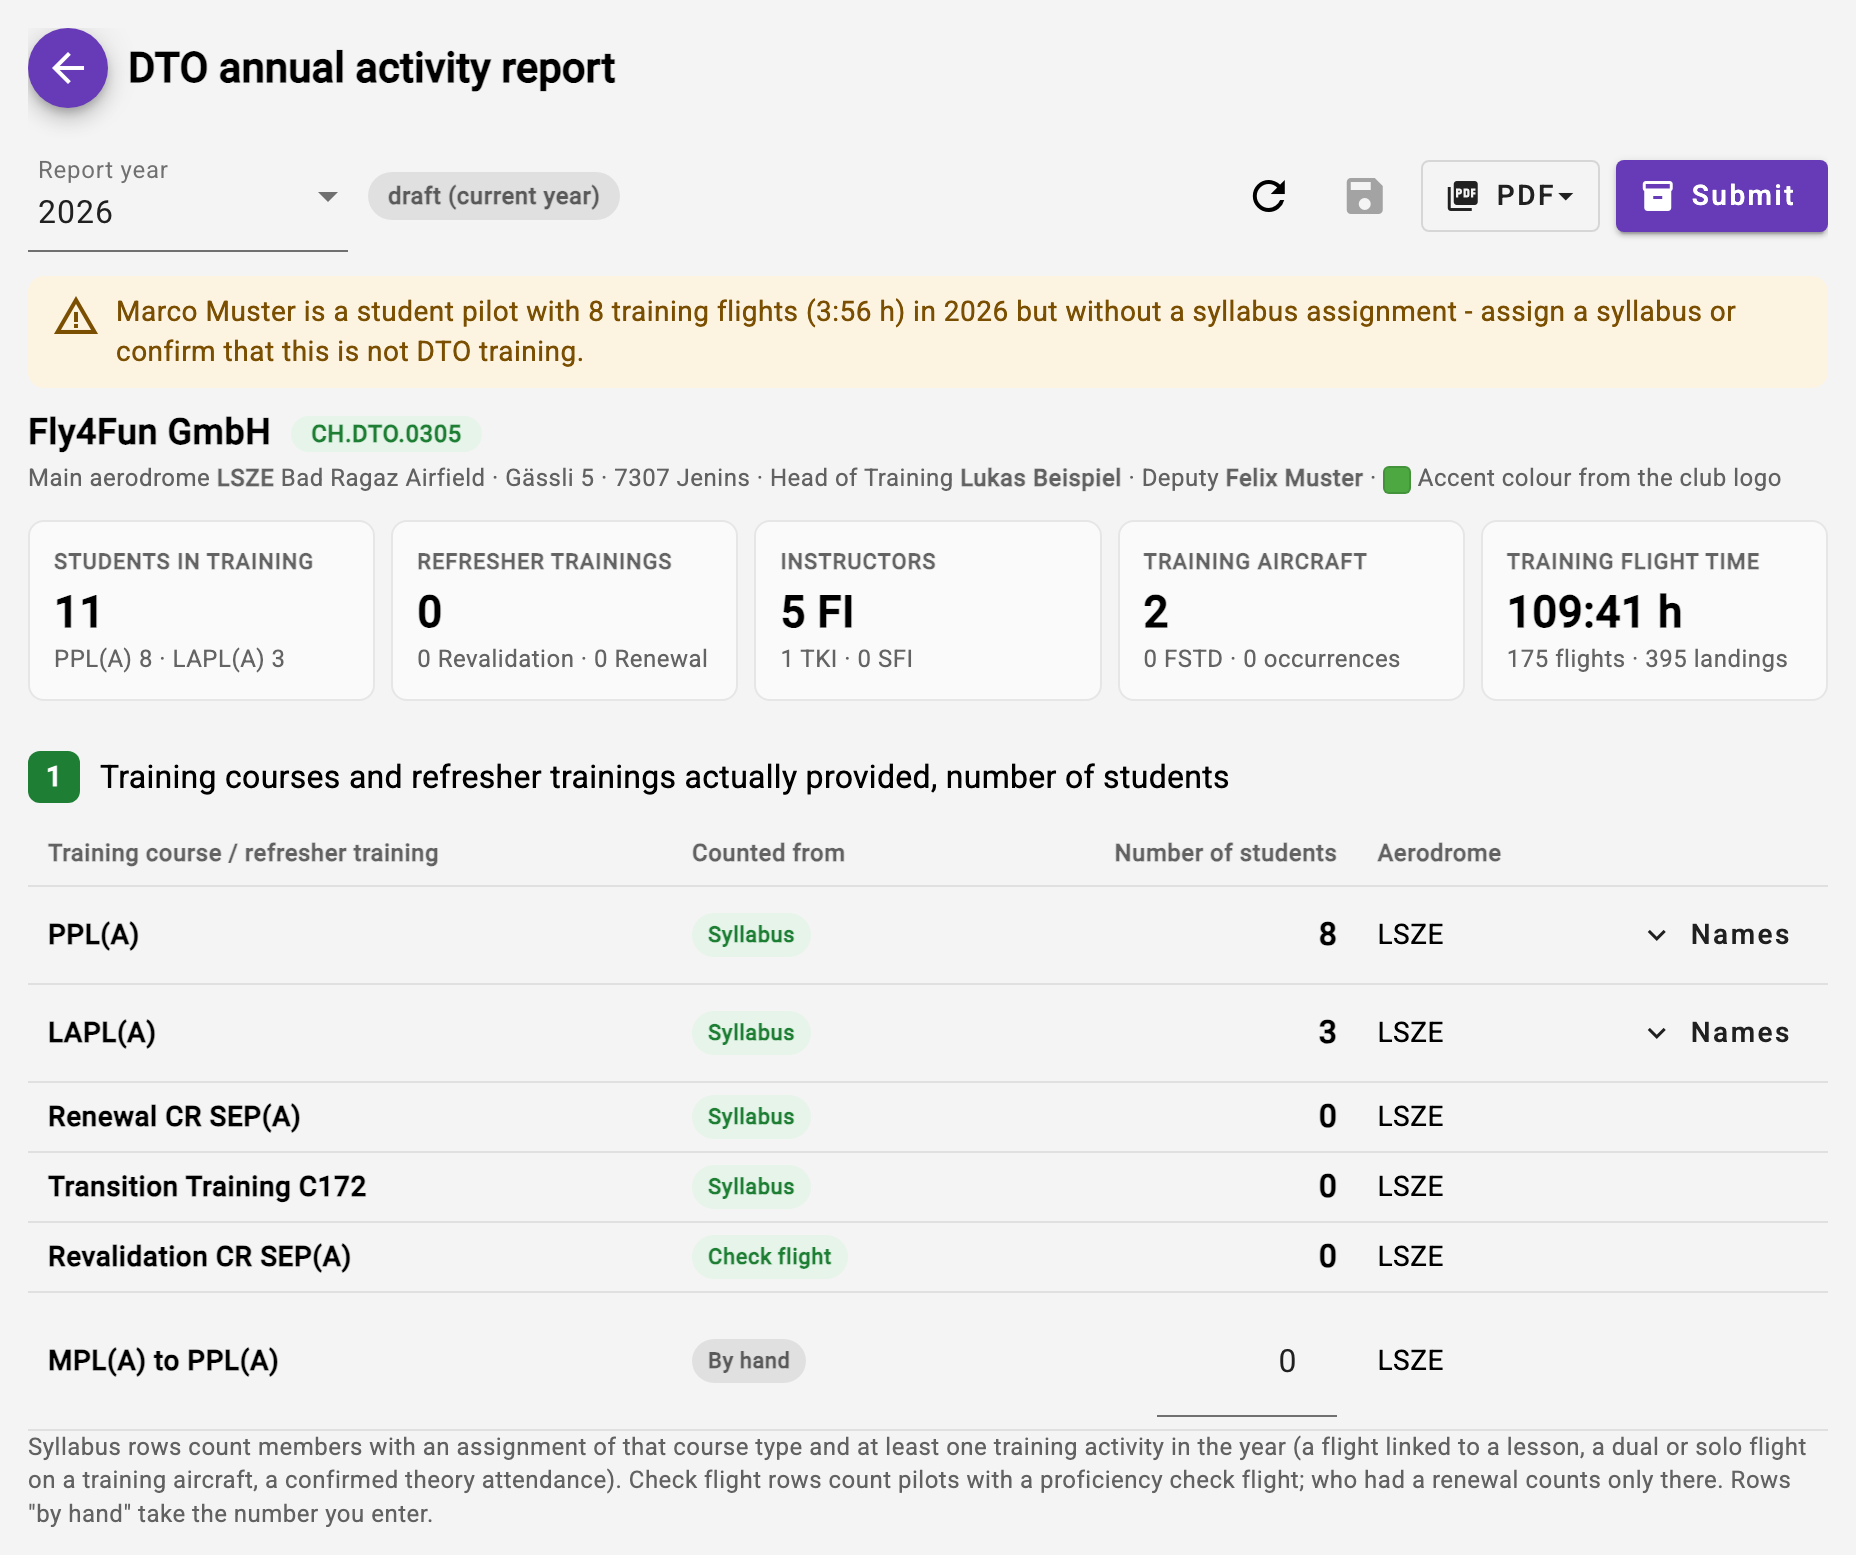Save the draft with the floppy disk icon
1856x1555 pixels.
click(1364, 196)
